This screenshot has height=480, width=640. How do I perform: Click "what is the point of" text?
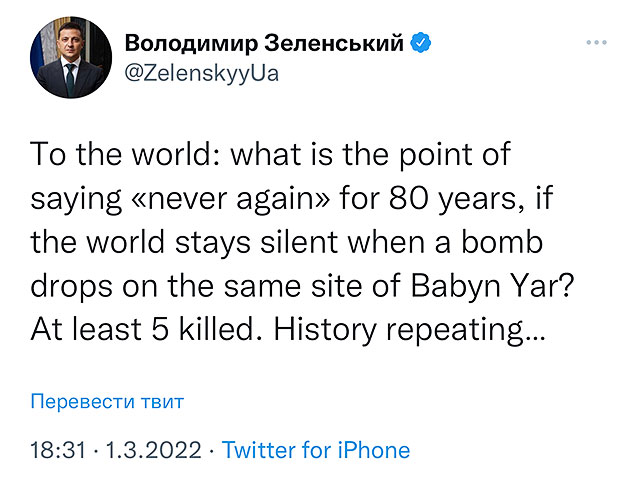371,154
